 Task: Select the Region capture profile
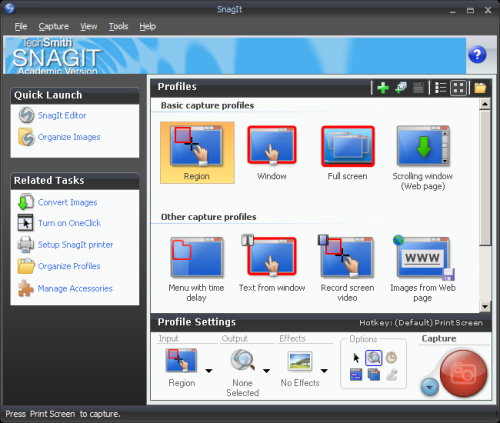(x=197, y=153)
